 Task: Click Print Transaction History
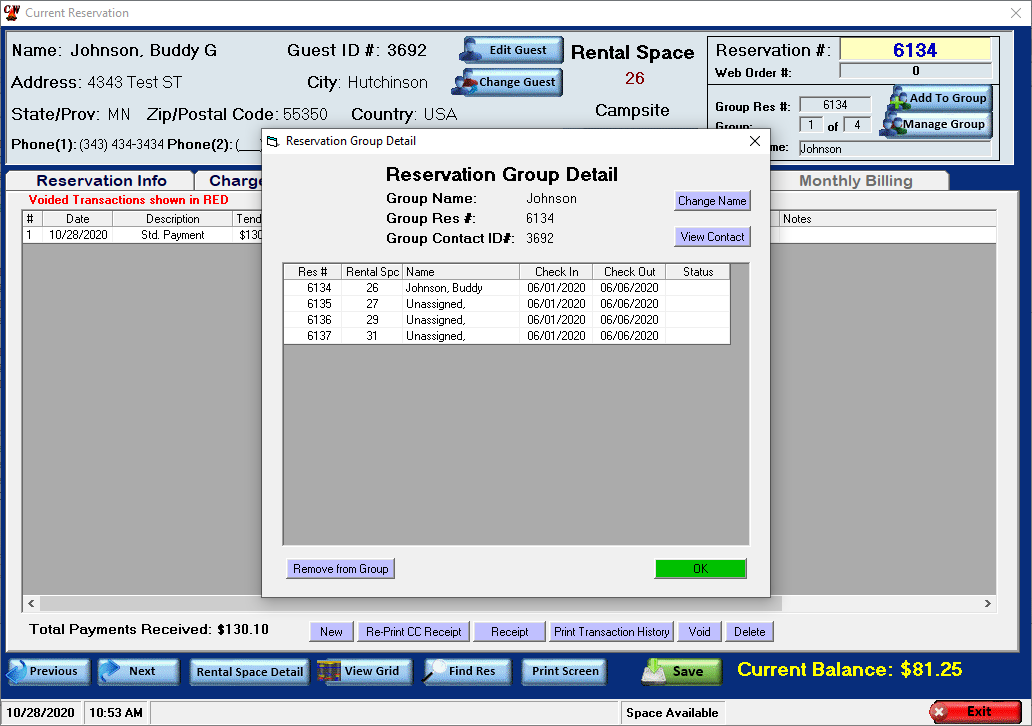point(611,631)
